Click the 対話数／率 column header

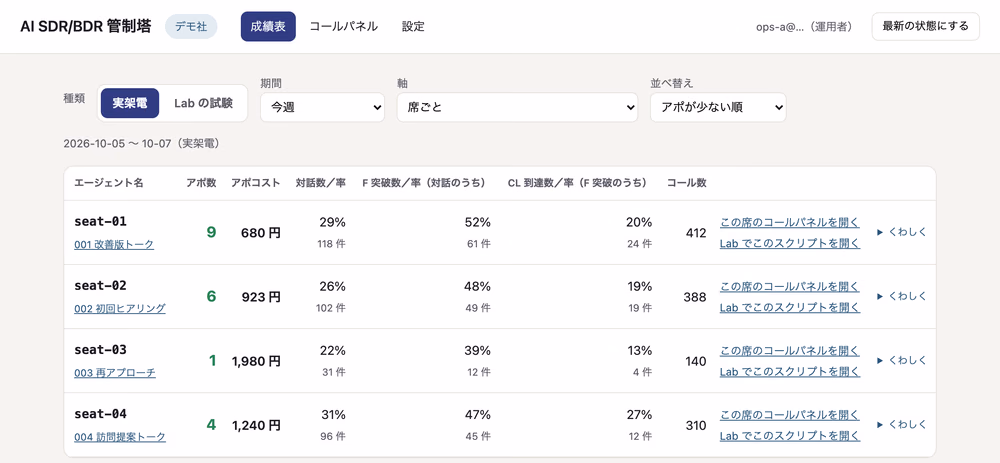[320, 183]
